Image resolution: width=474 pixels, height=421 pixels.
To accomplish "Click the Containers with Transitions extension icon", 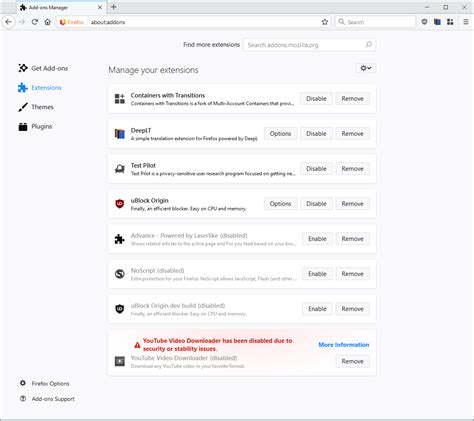I will pos(120,99).
